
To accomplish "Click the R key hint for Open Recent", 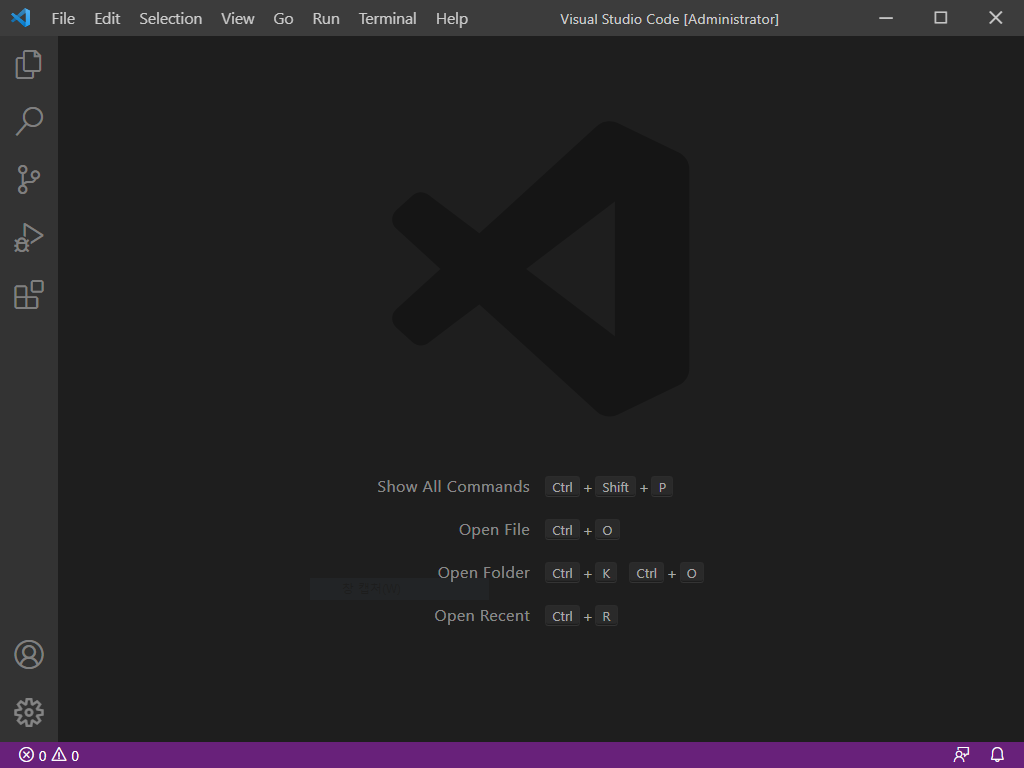I will (606, 616).
